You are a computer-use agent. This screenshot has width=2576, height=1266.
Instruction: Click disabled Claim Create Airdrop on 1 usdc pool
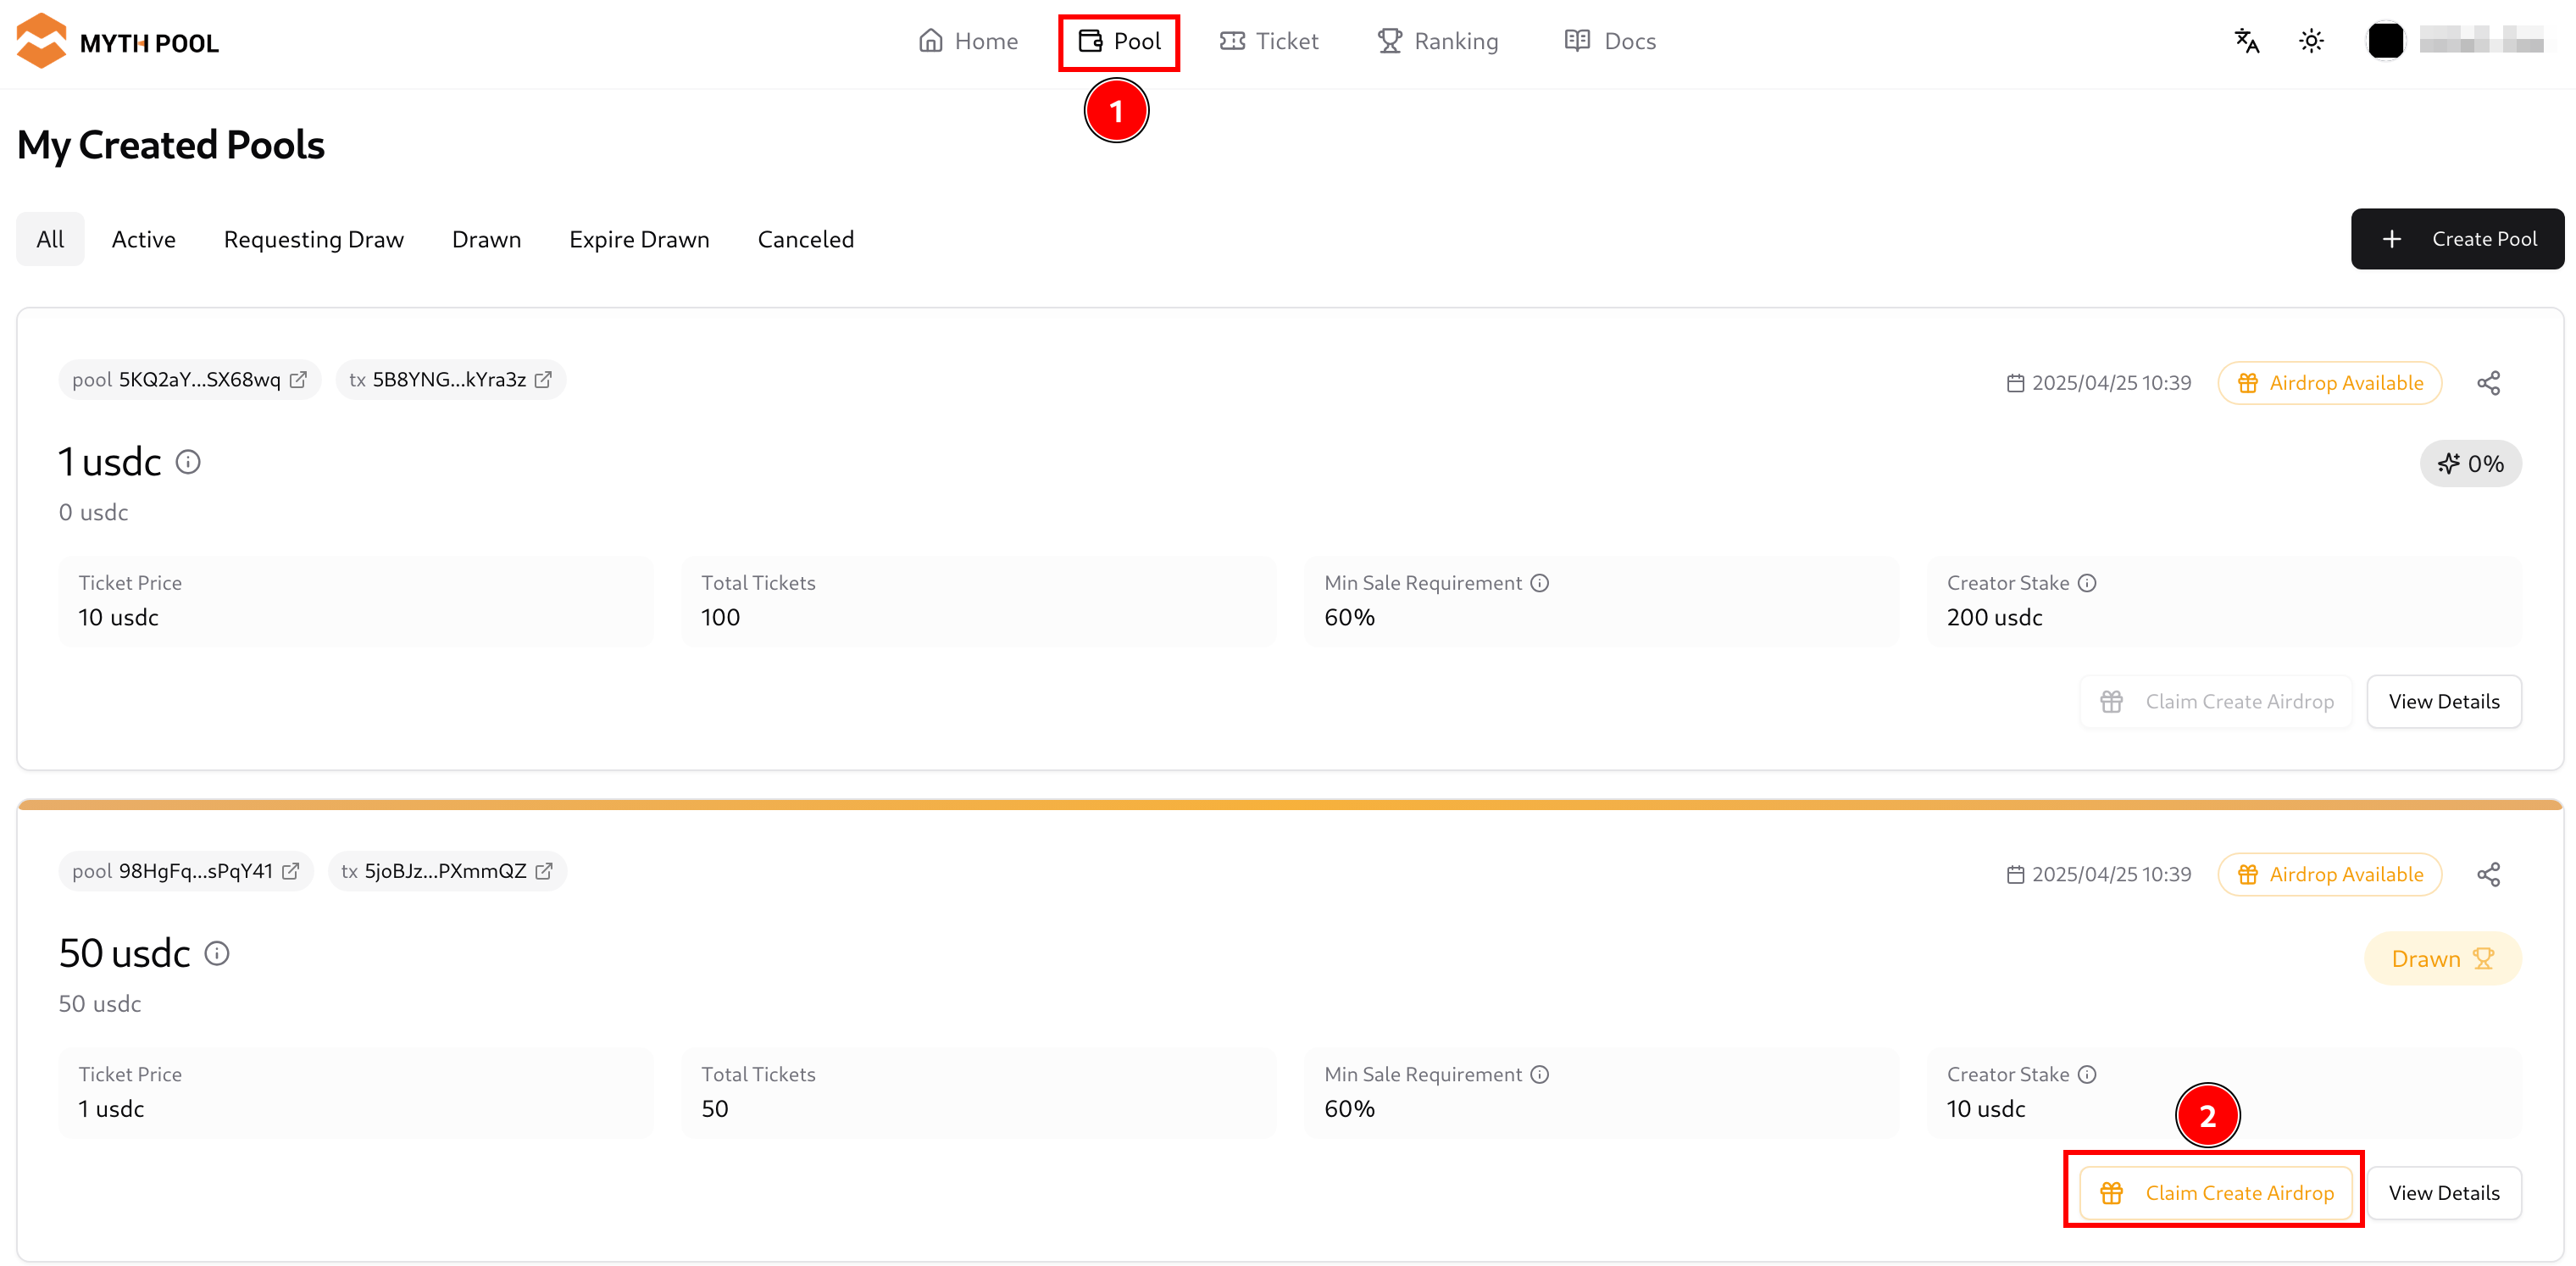[x=2216, y=702]
